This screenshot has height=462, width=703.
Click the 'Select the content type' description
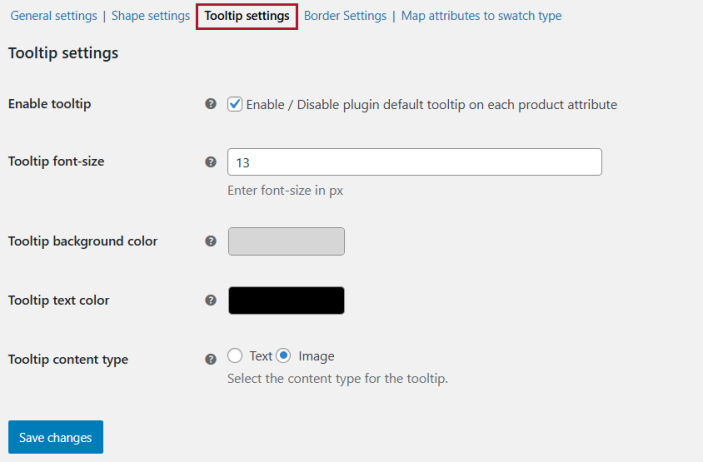[x=337, y=378]
